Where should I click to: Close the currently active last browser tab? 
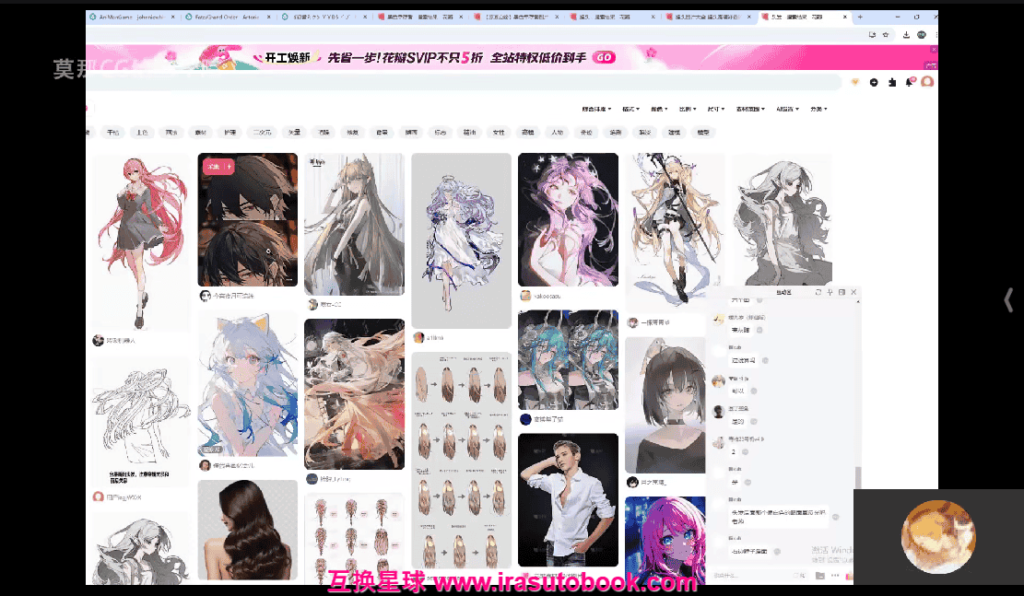tap(844, 17)
